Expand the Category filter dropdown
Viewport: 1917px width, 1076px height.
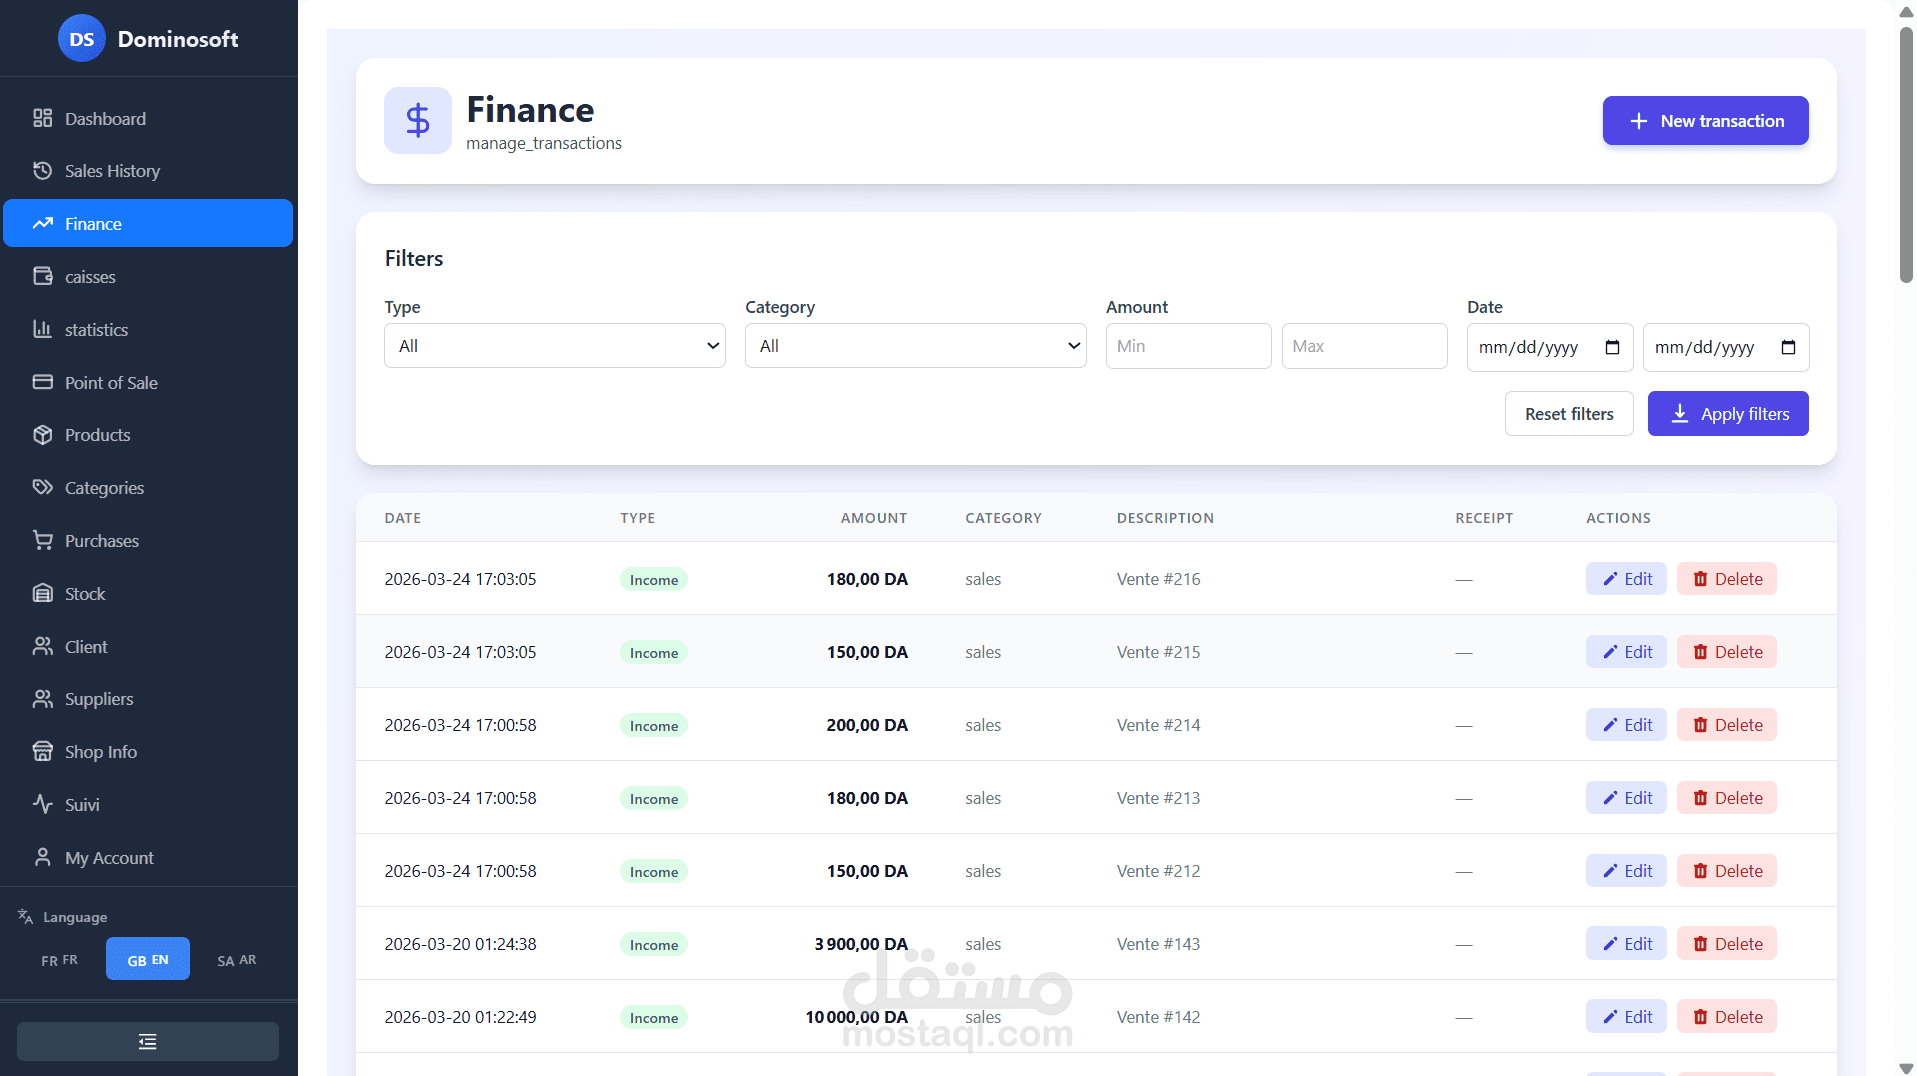point(916,346)
